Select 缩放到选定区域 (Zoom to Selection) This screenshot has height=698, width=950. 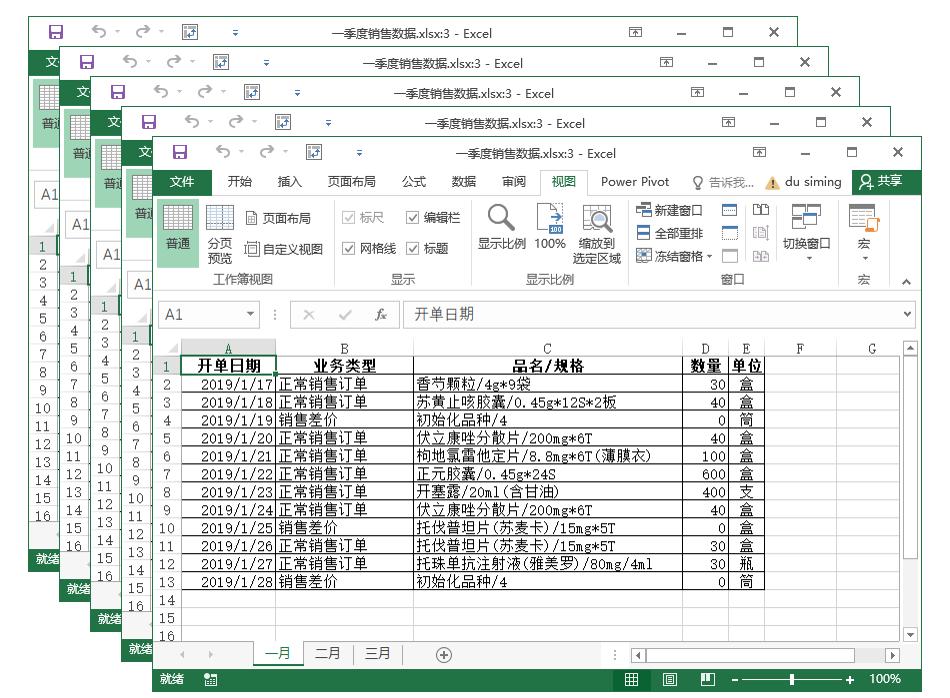597,230
